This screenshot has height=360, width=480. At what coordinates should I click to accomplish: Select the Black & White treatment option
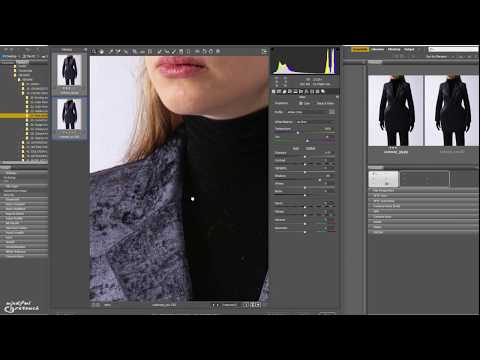click(x=325, y=103)
